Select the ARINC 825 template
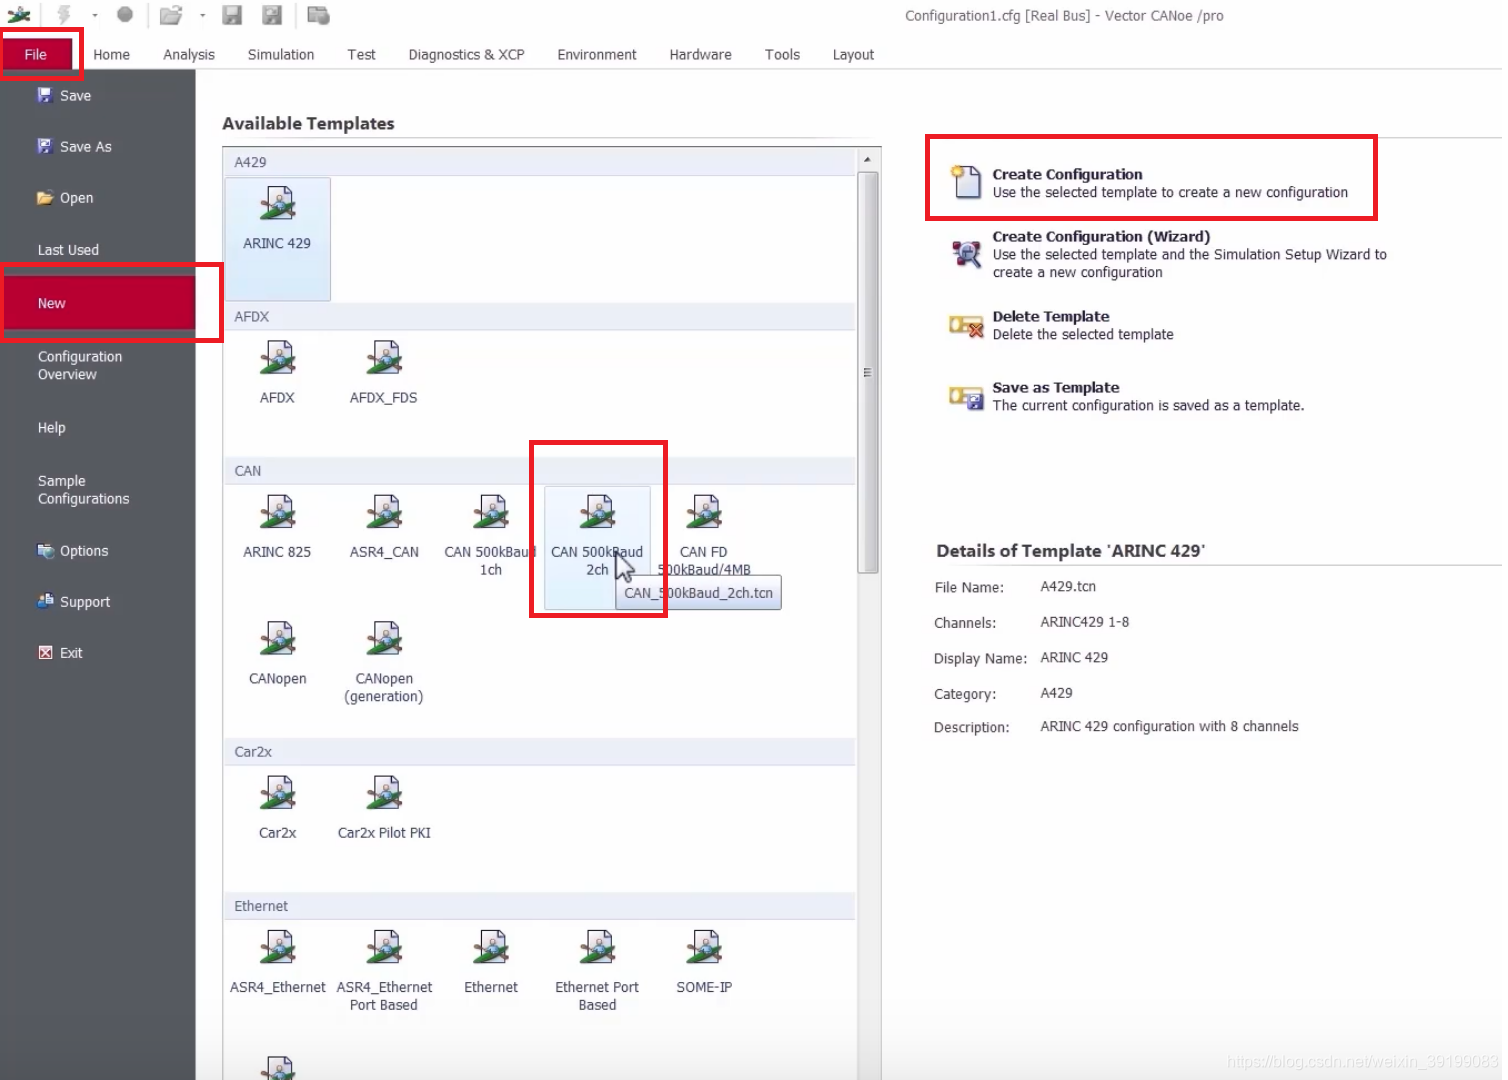The height and width of the screenshot is (1080, 1508). coord(278,527)
